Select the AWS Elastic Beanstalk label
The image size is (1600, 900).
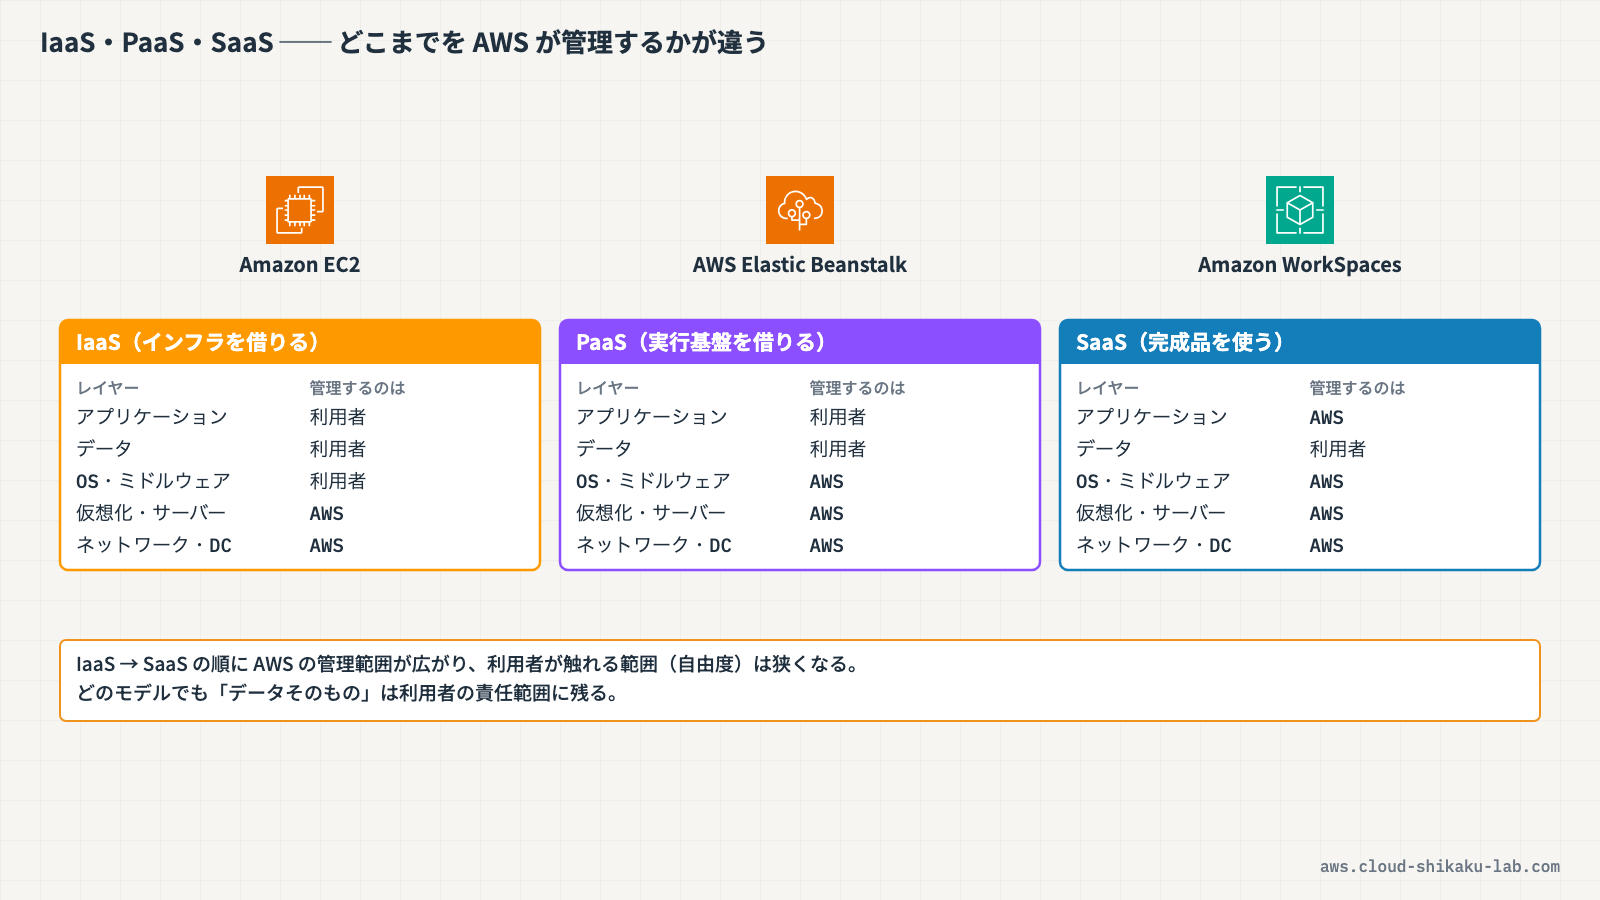(x=800, y=265)
